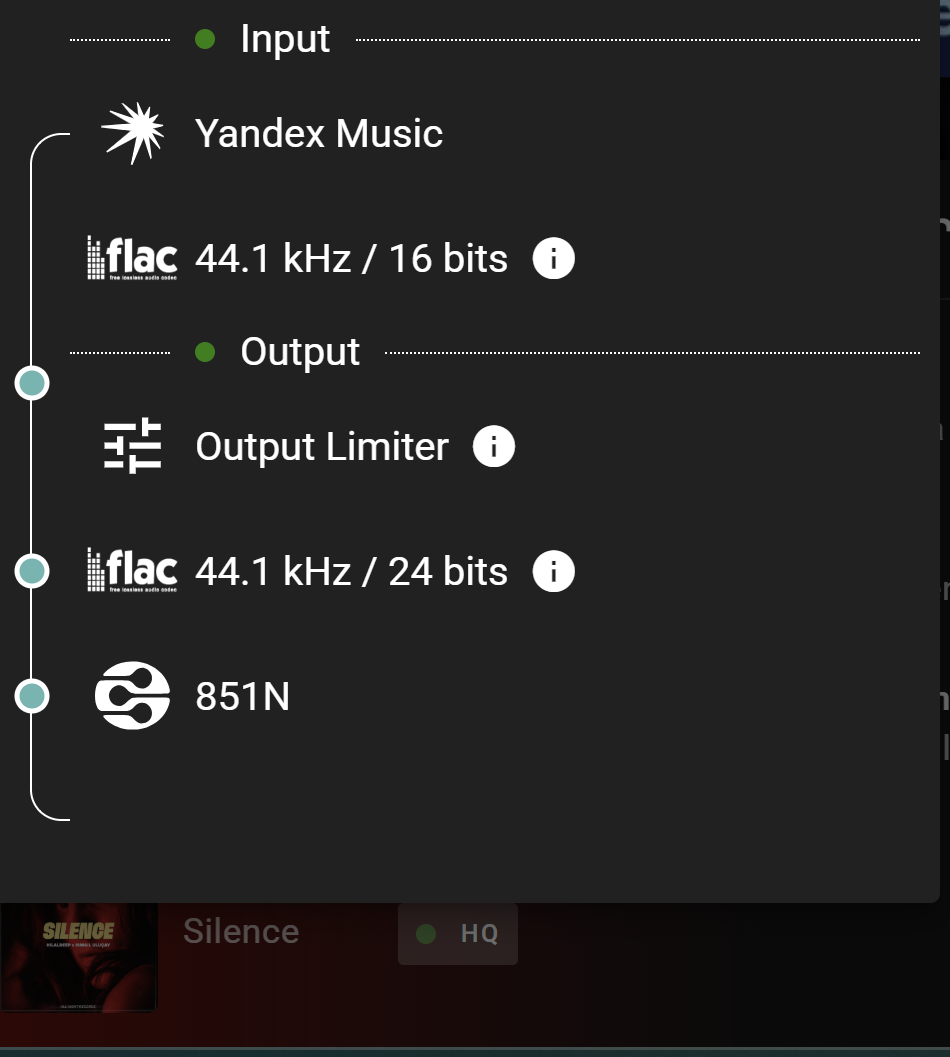Click the Silence track title

tap(241, 931)
